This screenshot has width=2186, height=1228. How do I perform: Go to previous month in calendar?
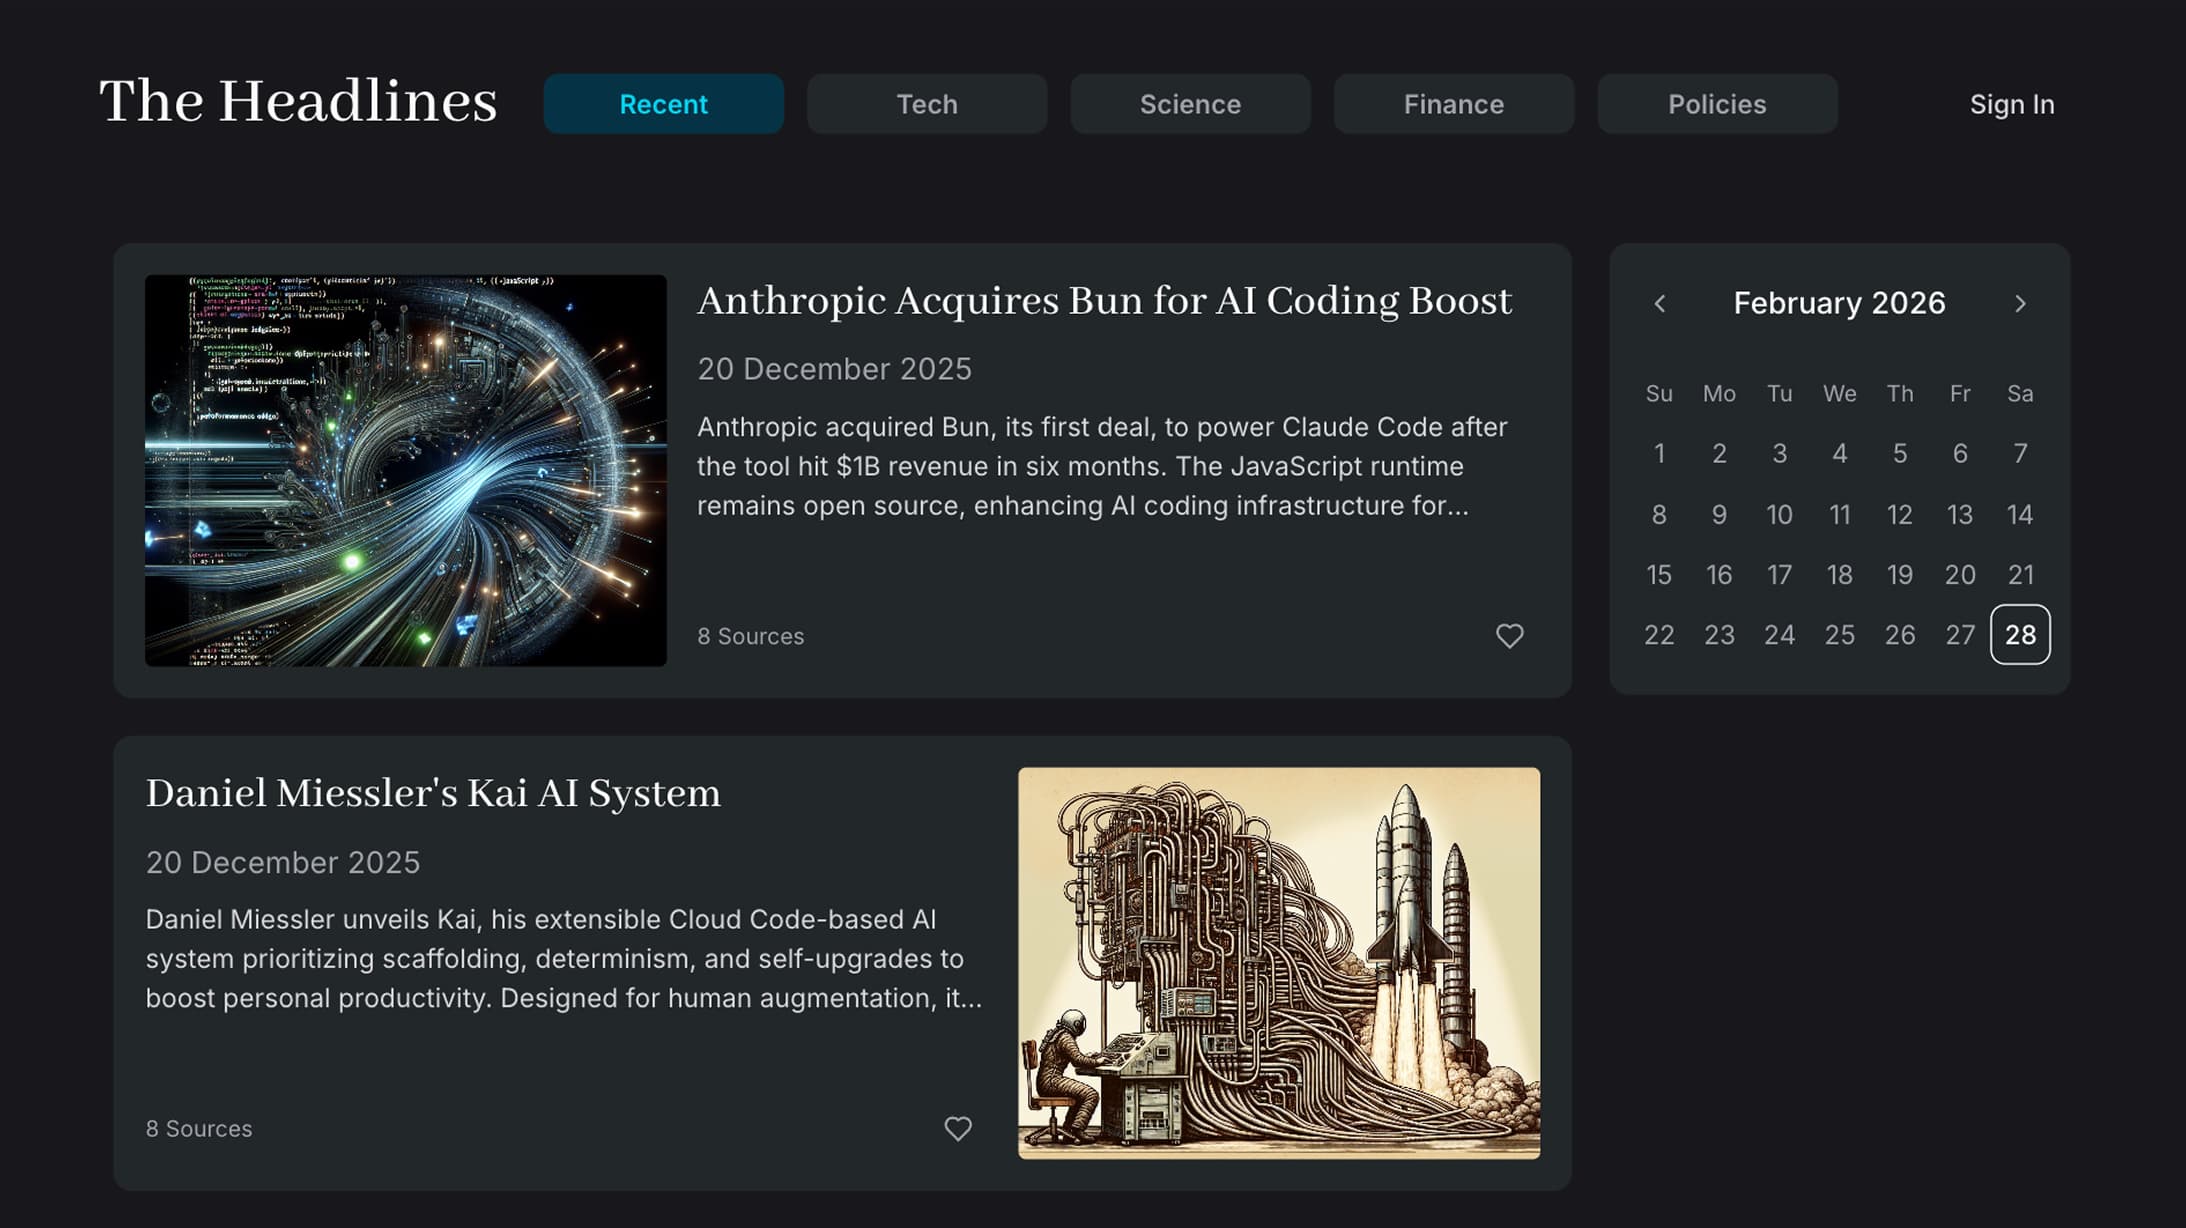1660,304
